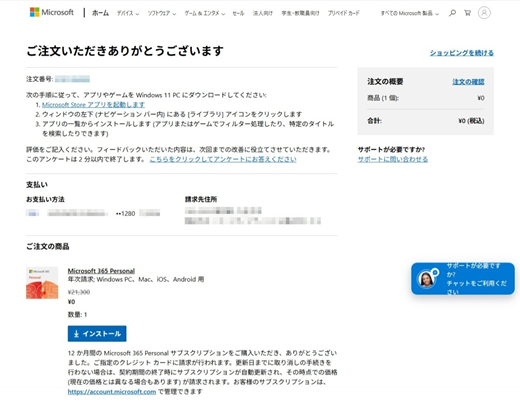Image resolution: width=520 pixels, height=416 pixels.
Task: Click the Microsoft 365 Personal product thumbnail
Action: [x=42, y=283]
